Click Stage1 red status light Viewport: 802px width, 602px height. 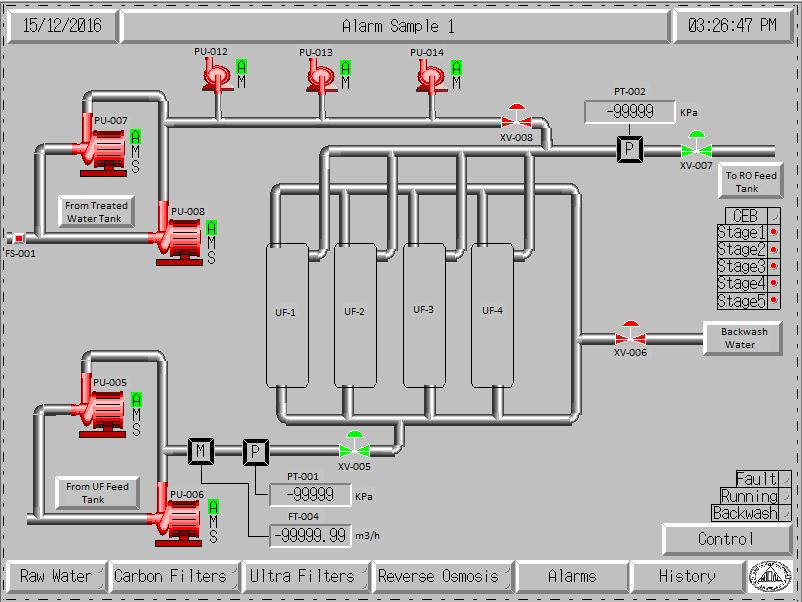click(774, 232)
